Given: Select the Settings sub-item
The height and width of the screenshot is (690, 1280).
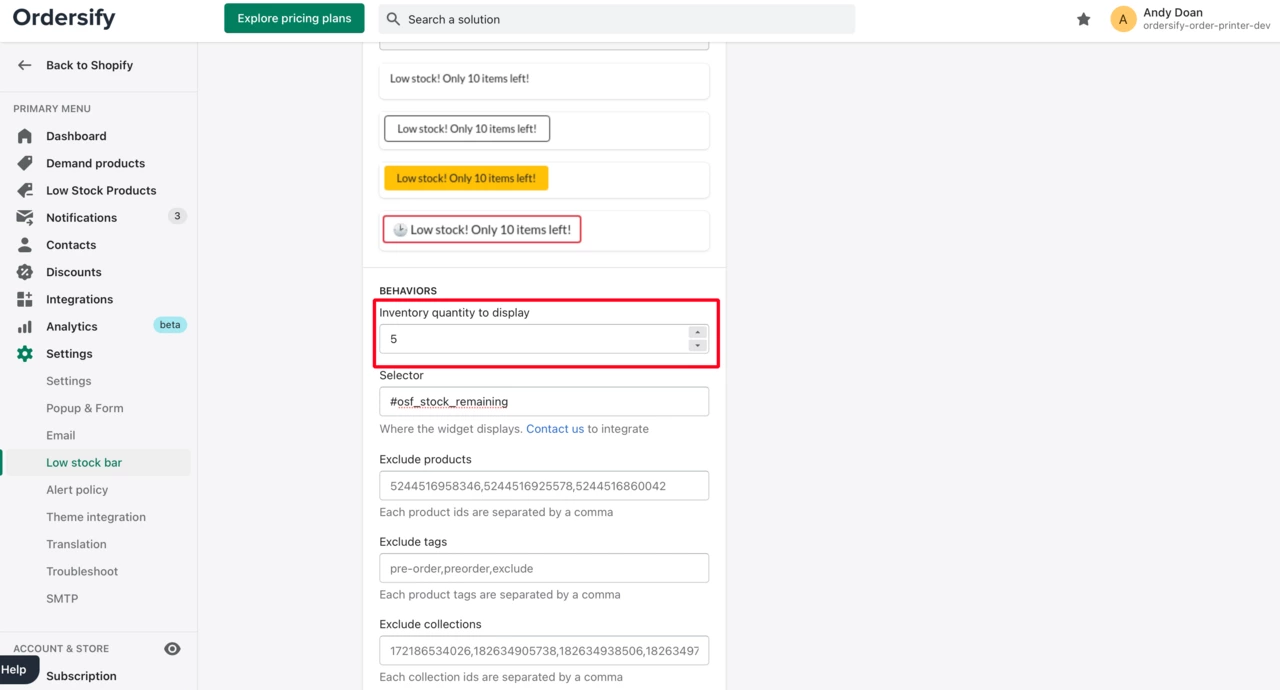Looking at the screenshot, I should (x=68, y=381).
